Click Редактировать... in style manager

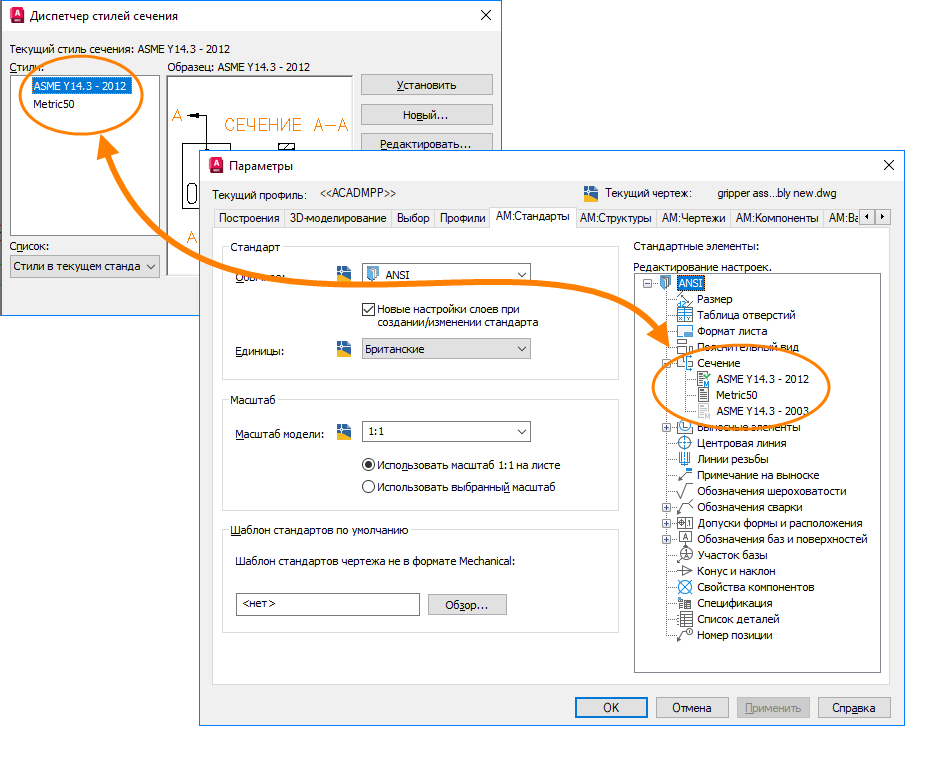426,143
